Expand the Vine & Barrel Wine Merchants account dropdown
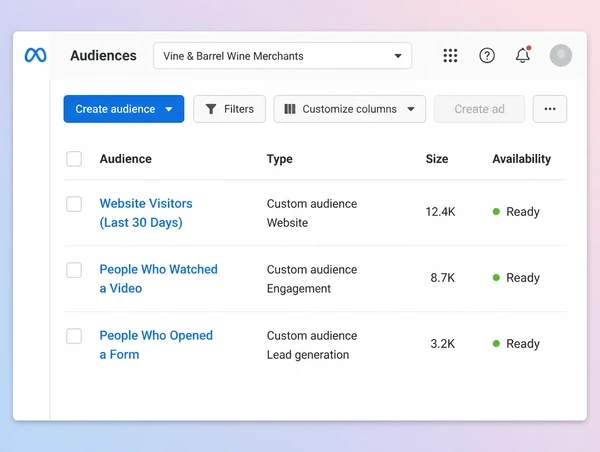 click(282, 56)
